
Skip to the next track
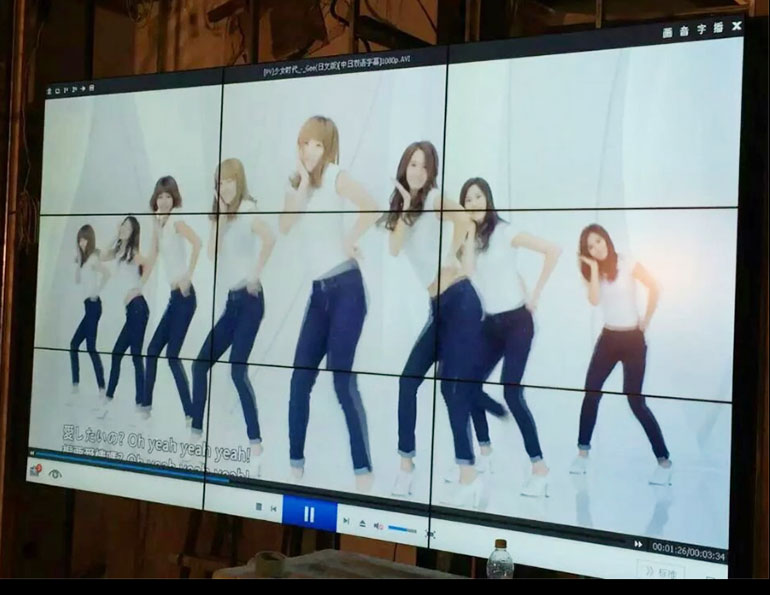click(346, 520)
